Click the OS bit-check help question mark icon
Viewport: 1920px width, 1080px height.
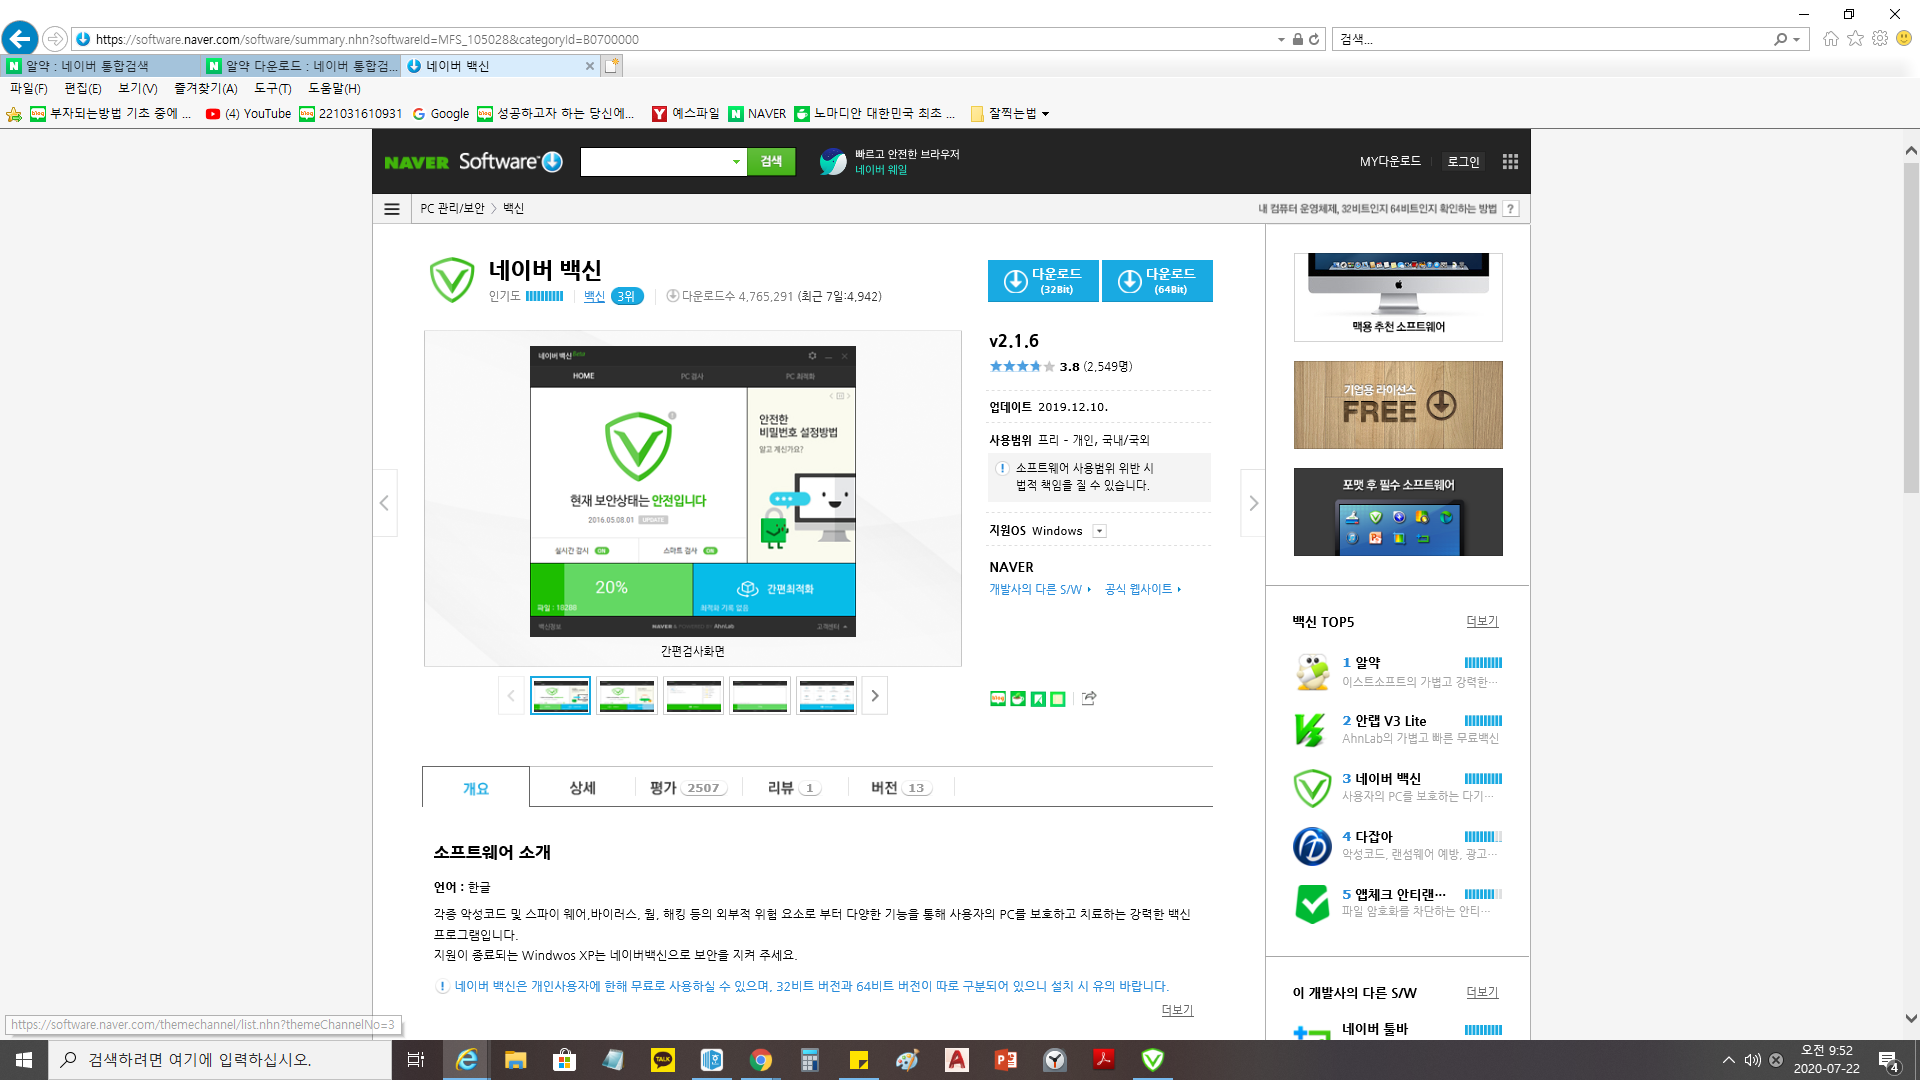click(1511, 209)
